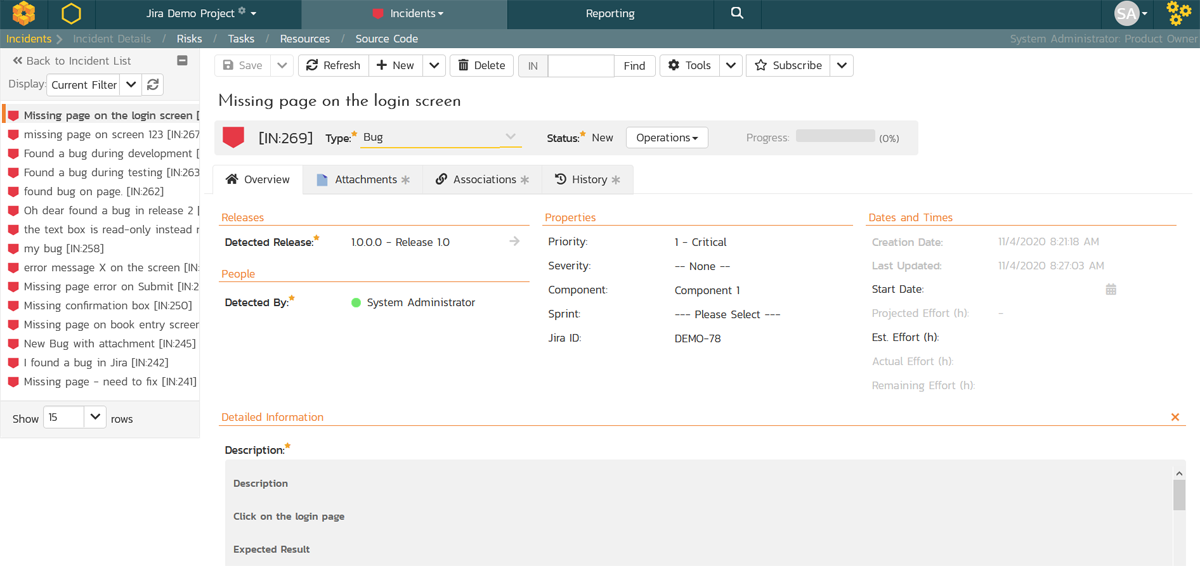This screenshot has height=566, width=1200.
Task: Click the refresh icon beside Current Filter
Action: pyautogui.click(x=153, y=85)
